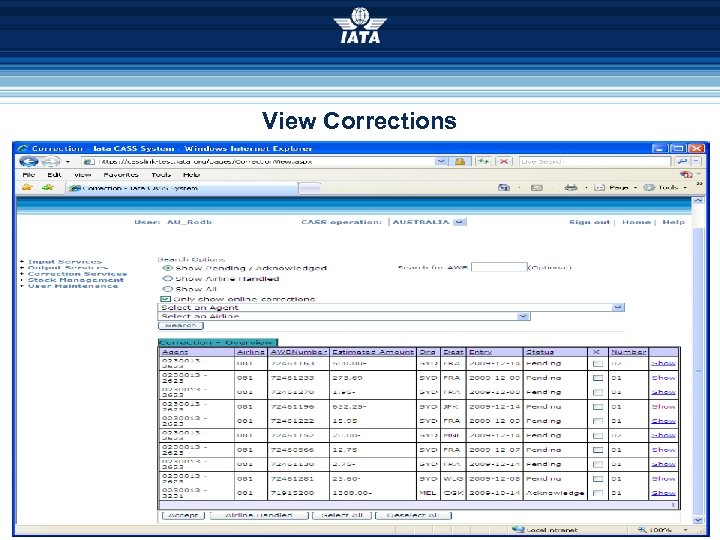Open the CASS operation AUSTRALIA dropdown
This screenshot has width=720, height=540.
460,222
